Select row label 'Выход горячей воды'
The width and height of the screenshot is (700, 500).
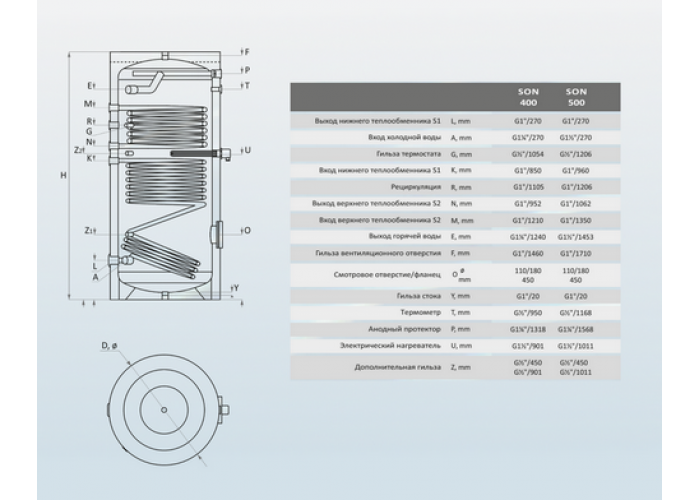(405, 237)
